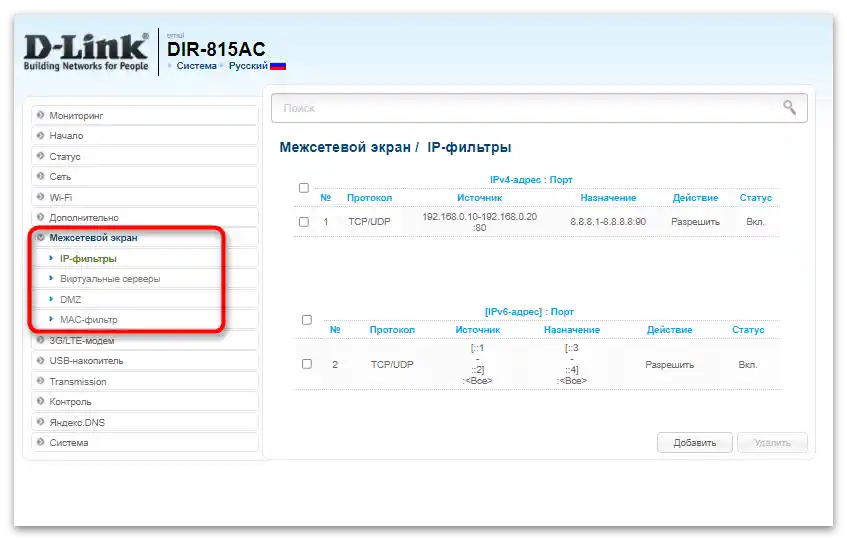This screenshot has width=847, height=540.
Task: Click the Удалить button
Action: (x=772, y=443)
